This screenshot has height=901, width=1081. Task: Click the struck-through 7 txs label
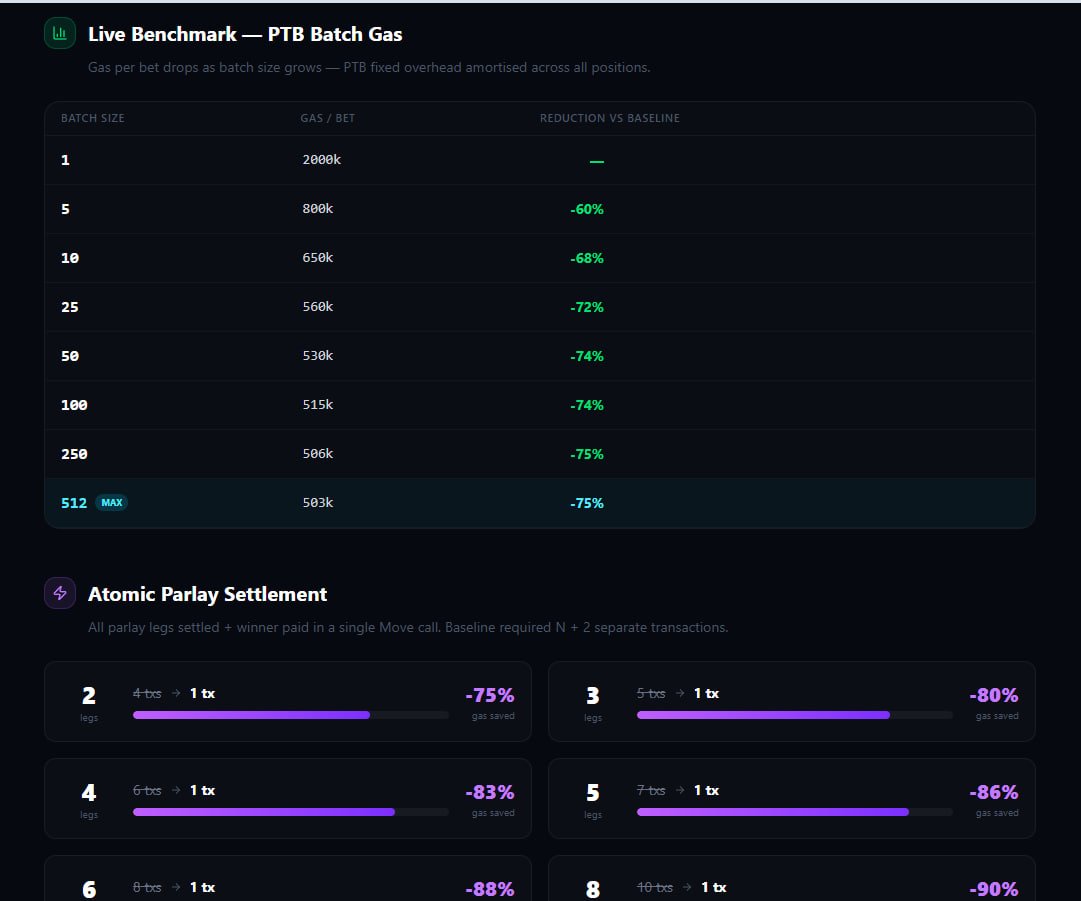pyautogui.click(x=651, y=790)
